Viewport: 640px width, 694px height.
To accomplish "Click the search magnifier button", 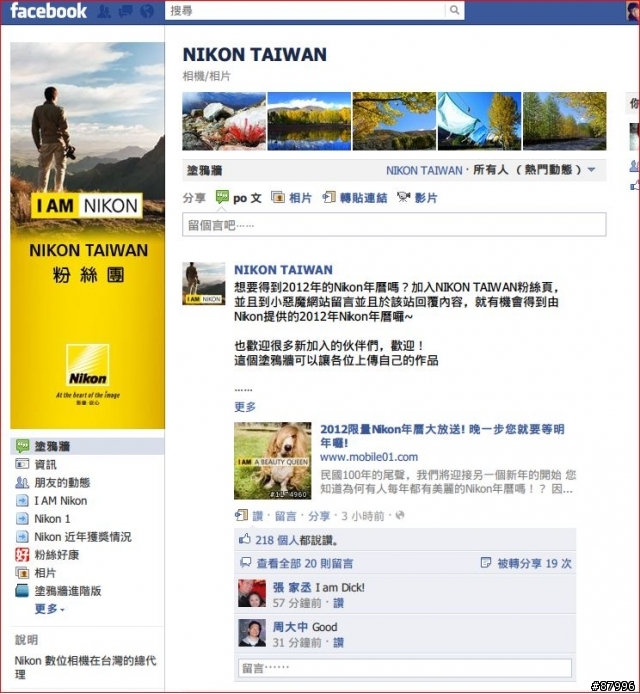I will (455, 10).
